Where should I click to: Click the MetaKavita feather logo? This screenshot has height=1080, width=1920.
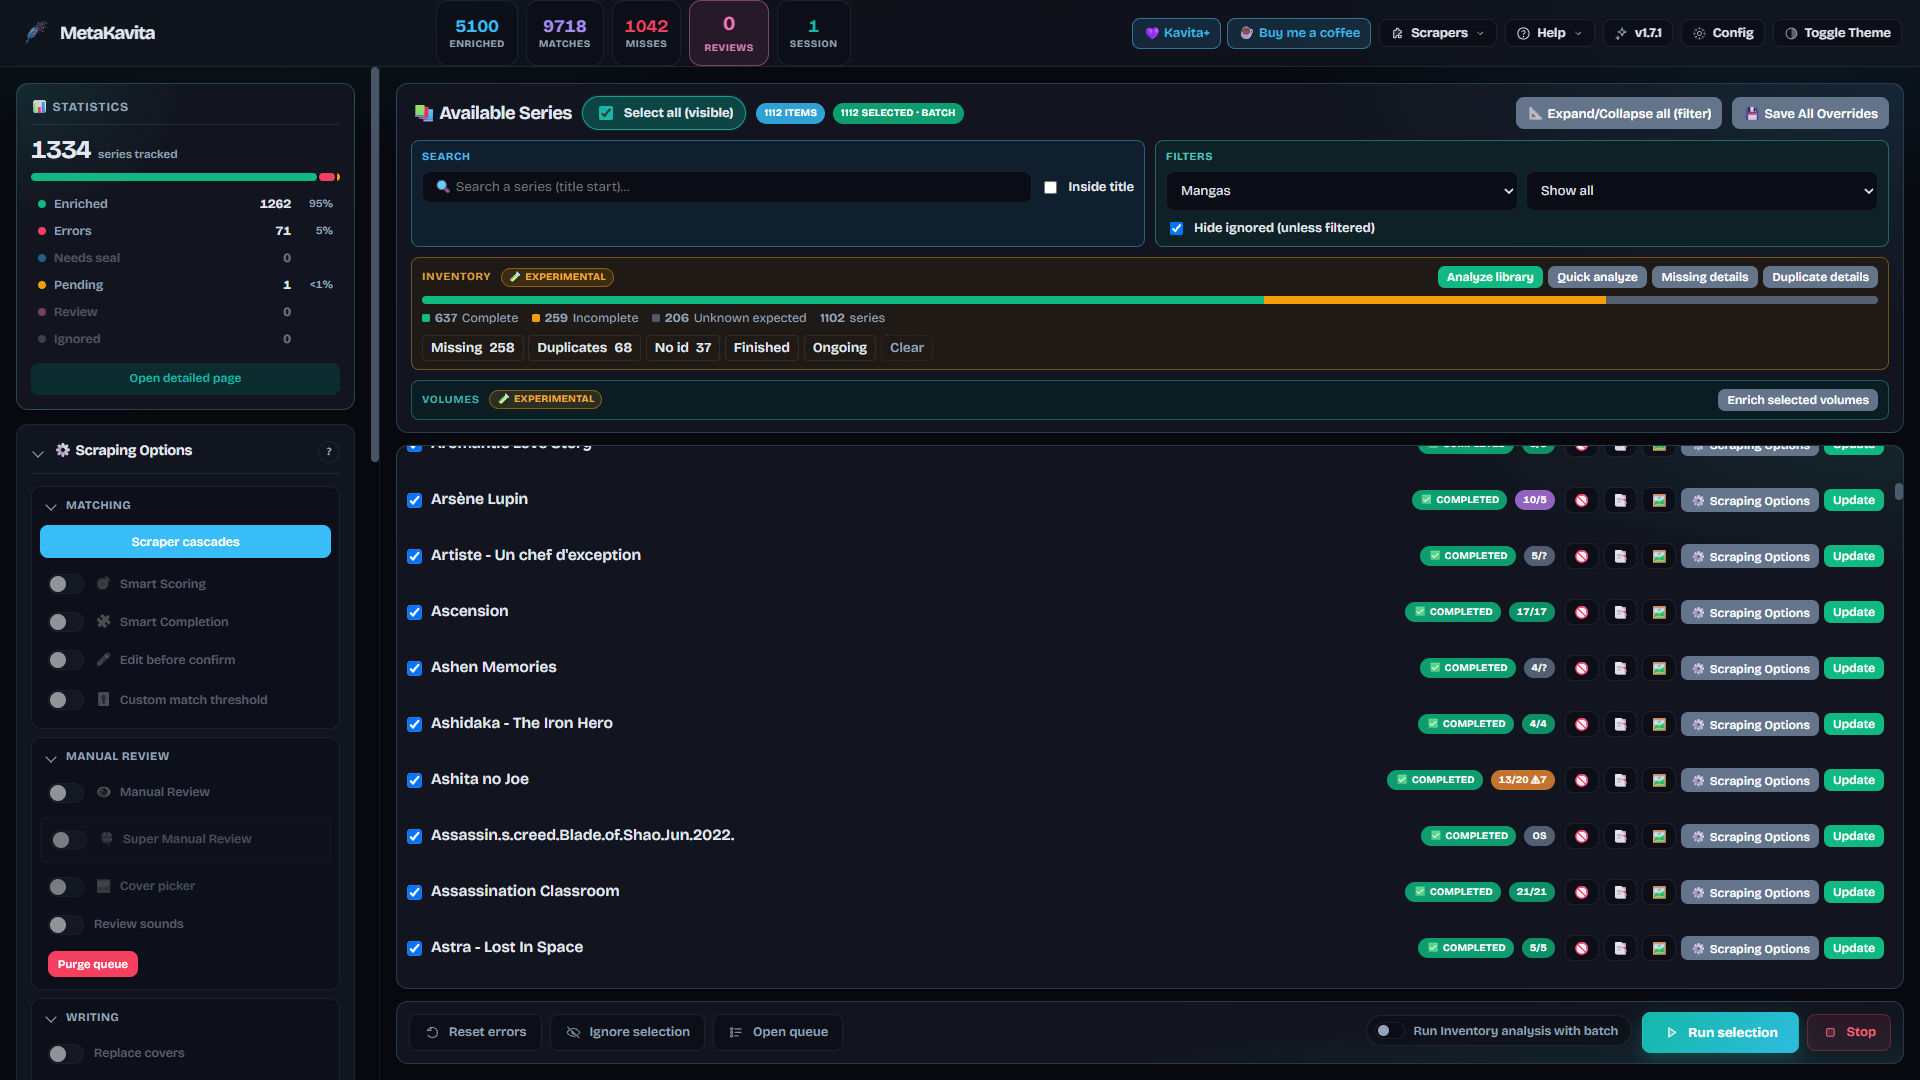[x=36, y=32]
